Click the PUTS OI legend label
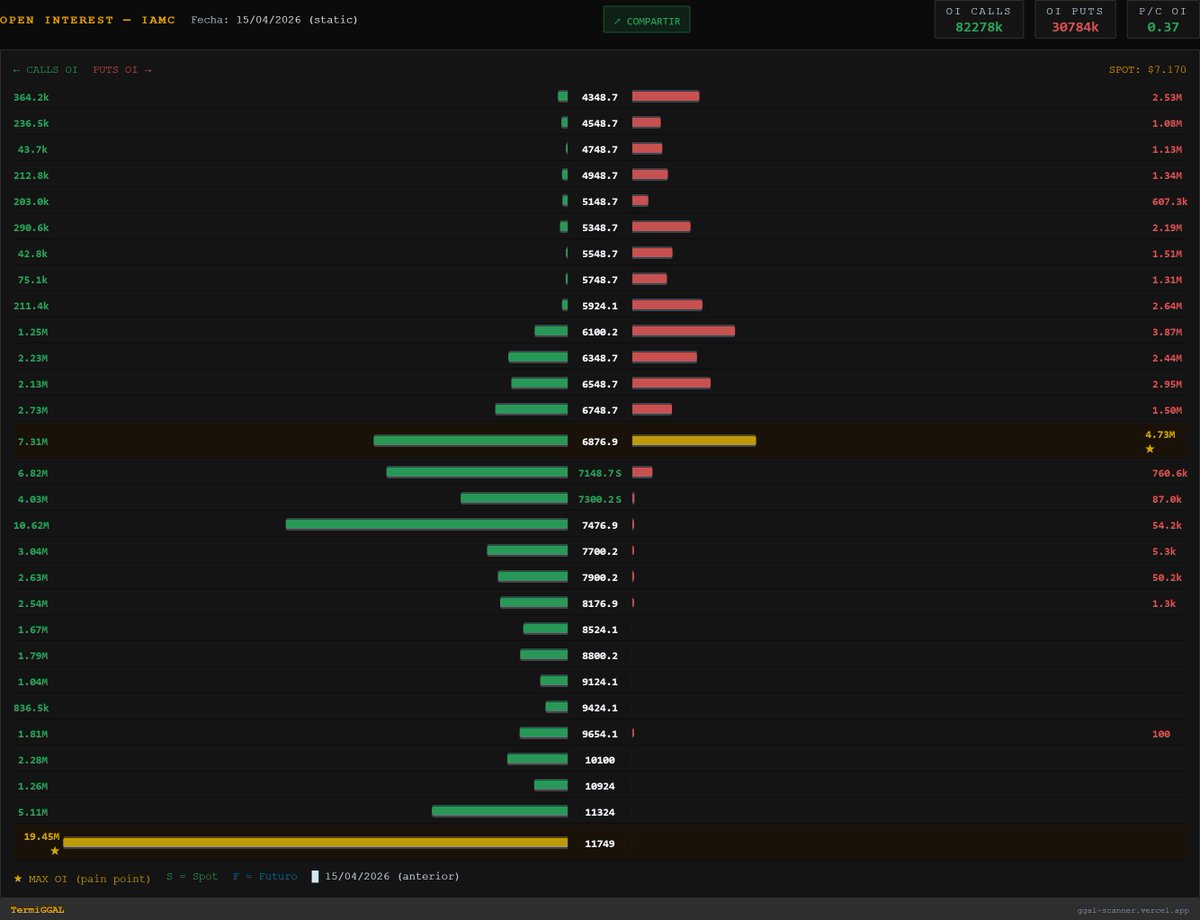Screen dimensions: 1200x920 (x=122, y=70)
